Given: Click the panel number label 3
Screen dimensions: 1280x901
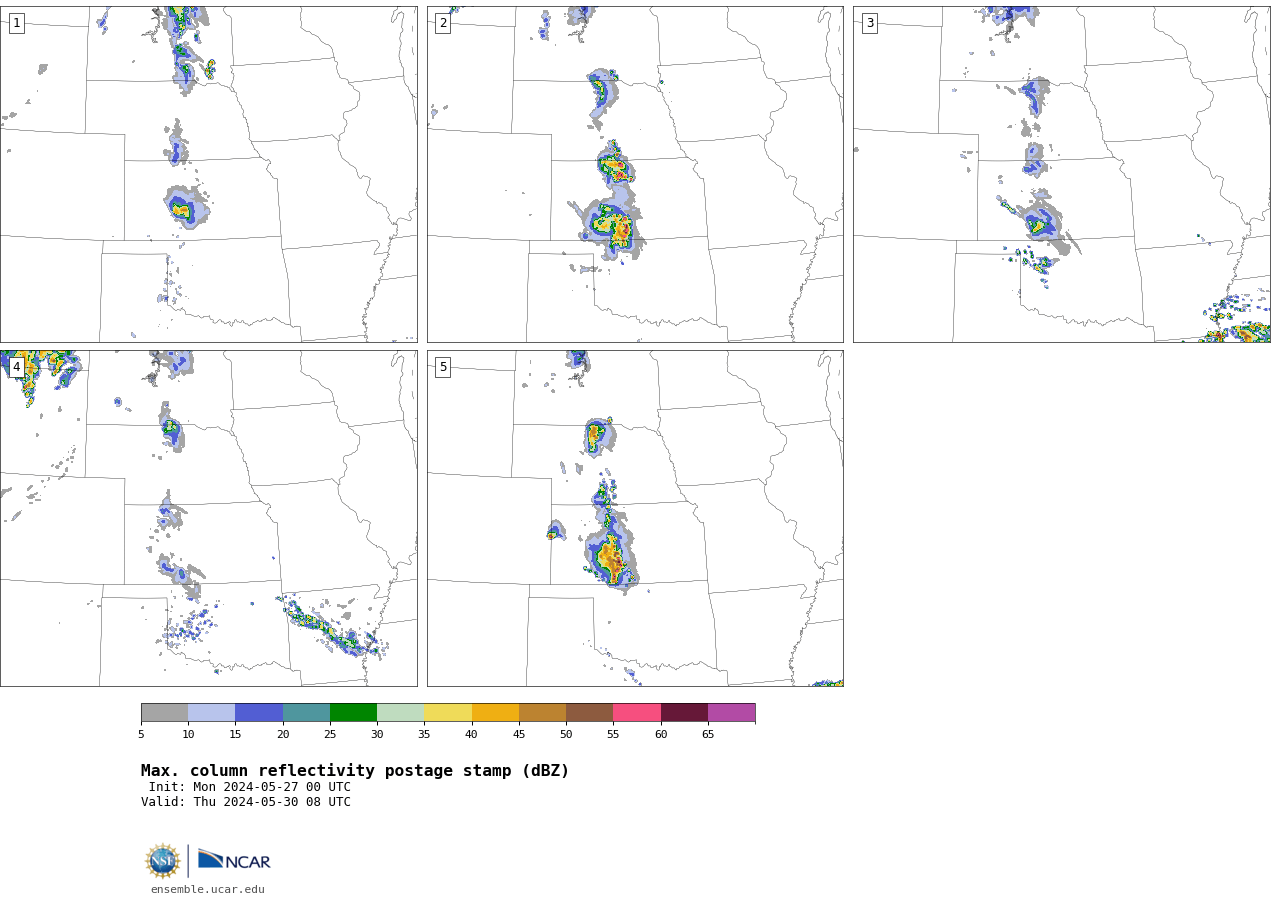Looking at the screenshot, I should (x=869, y=23).
